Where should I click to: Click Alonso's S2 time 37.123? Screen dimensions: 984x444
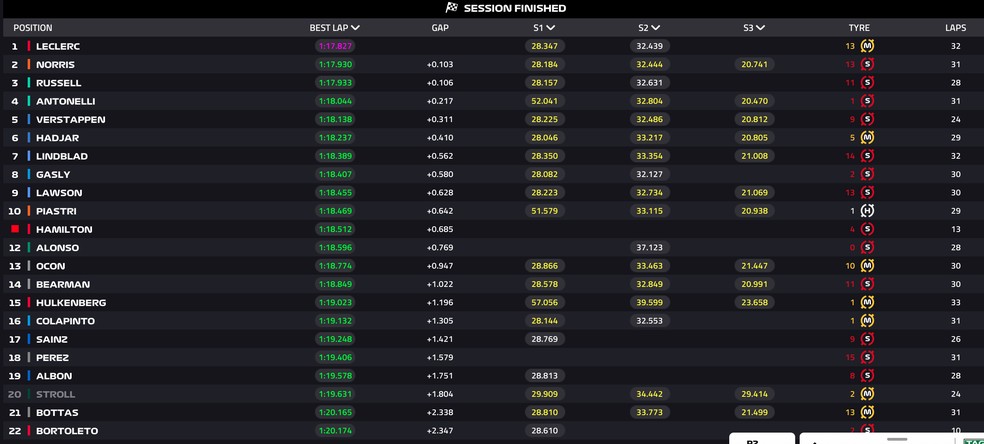[650, 248]
